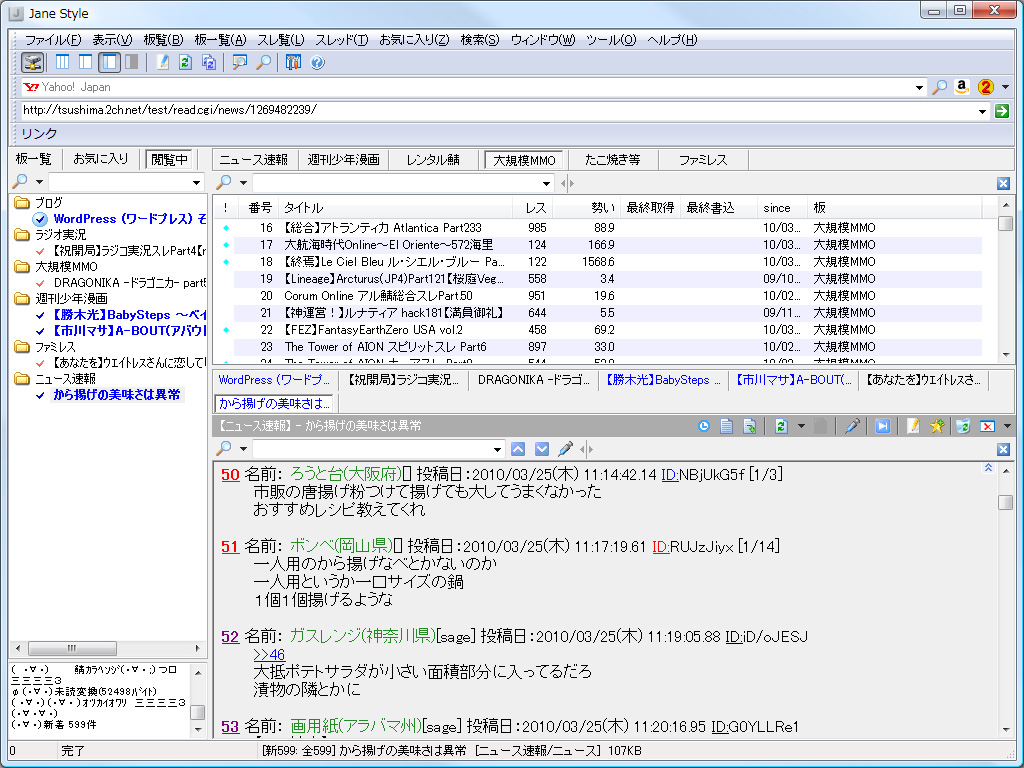Delete thread log using the trash icon

(x=965, y=426)
